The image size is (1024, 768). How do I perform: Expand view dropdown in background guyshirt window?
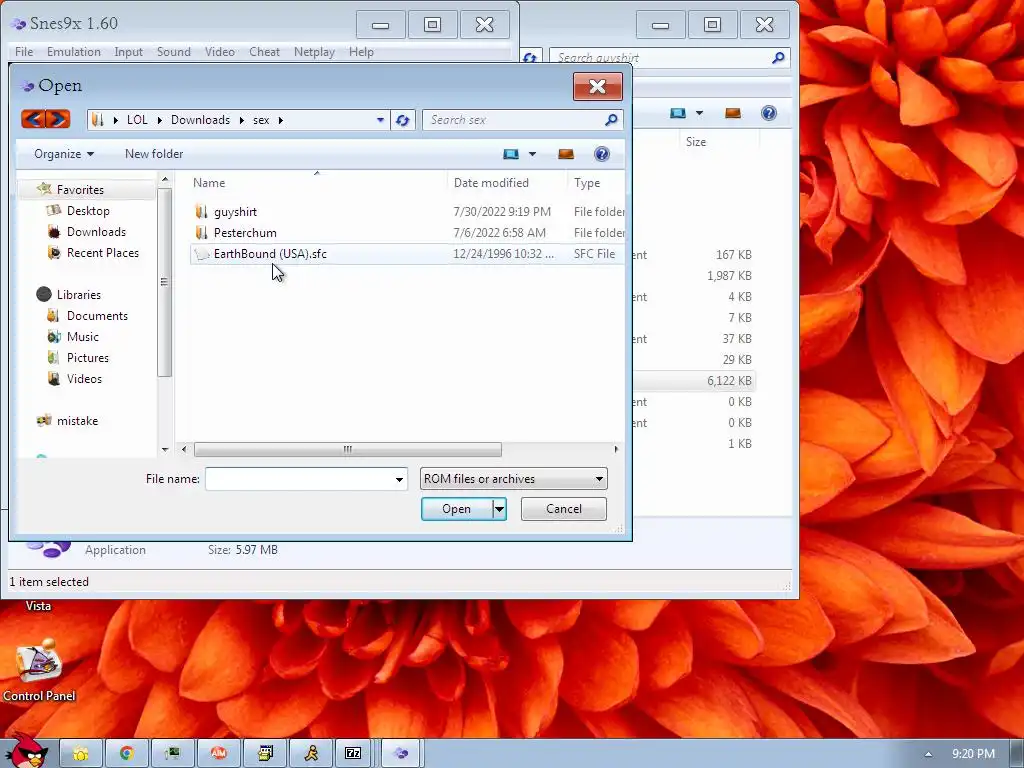[x=699, y=114]
